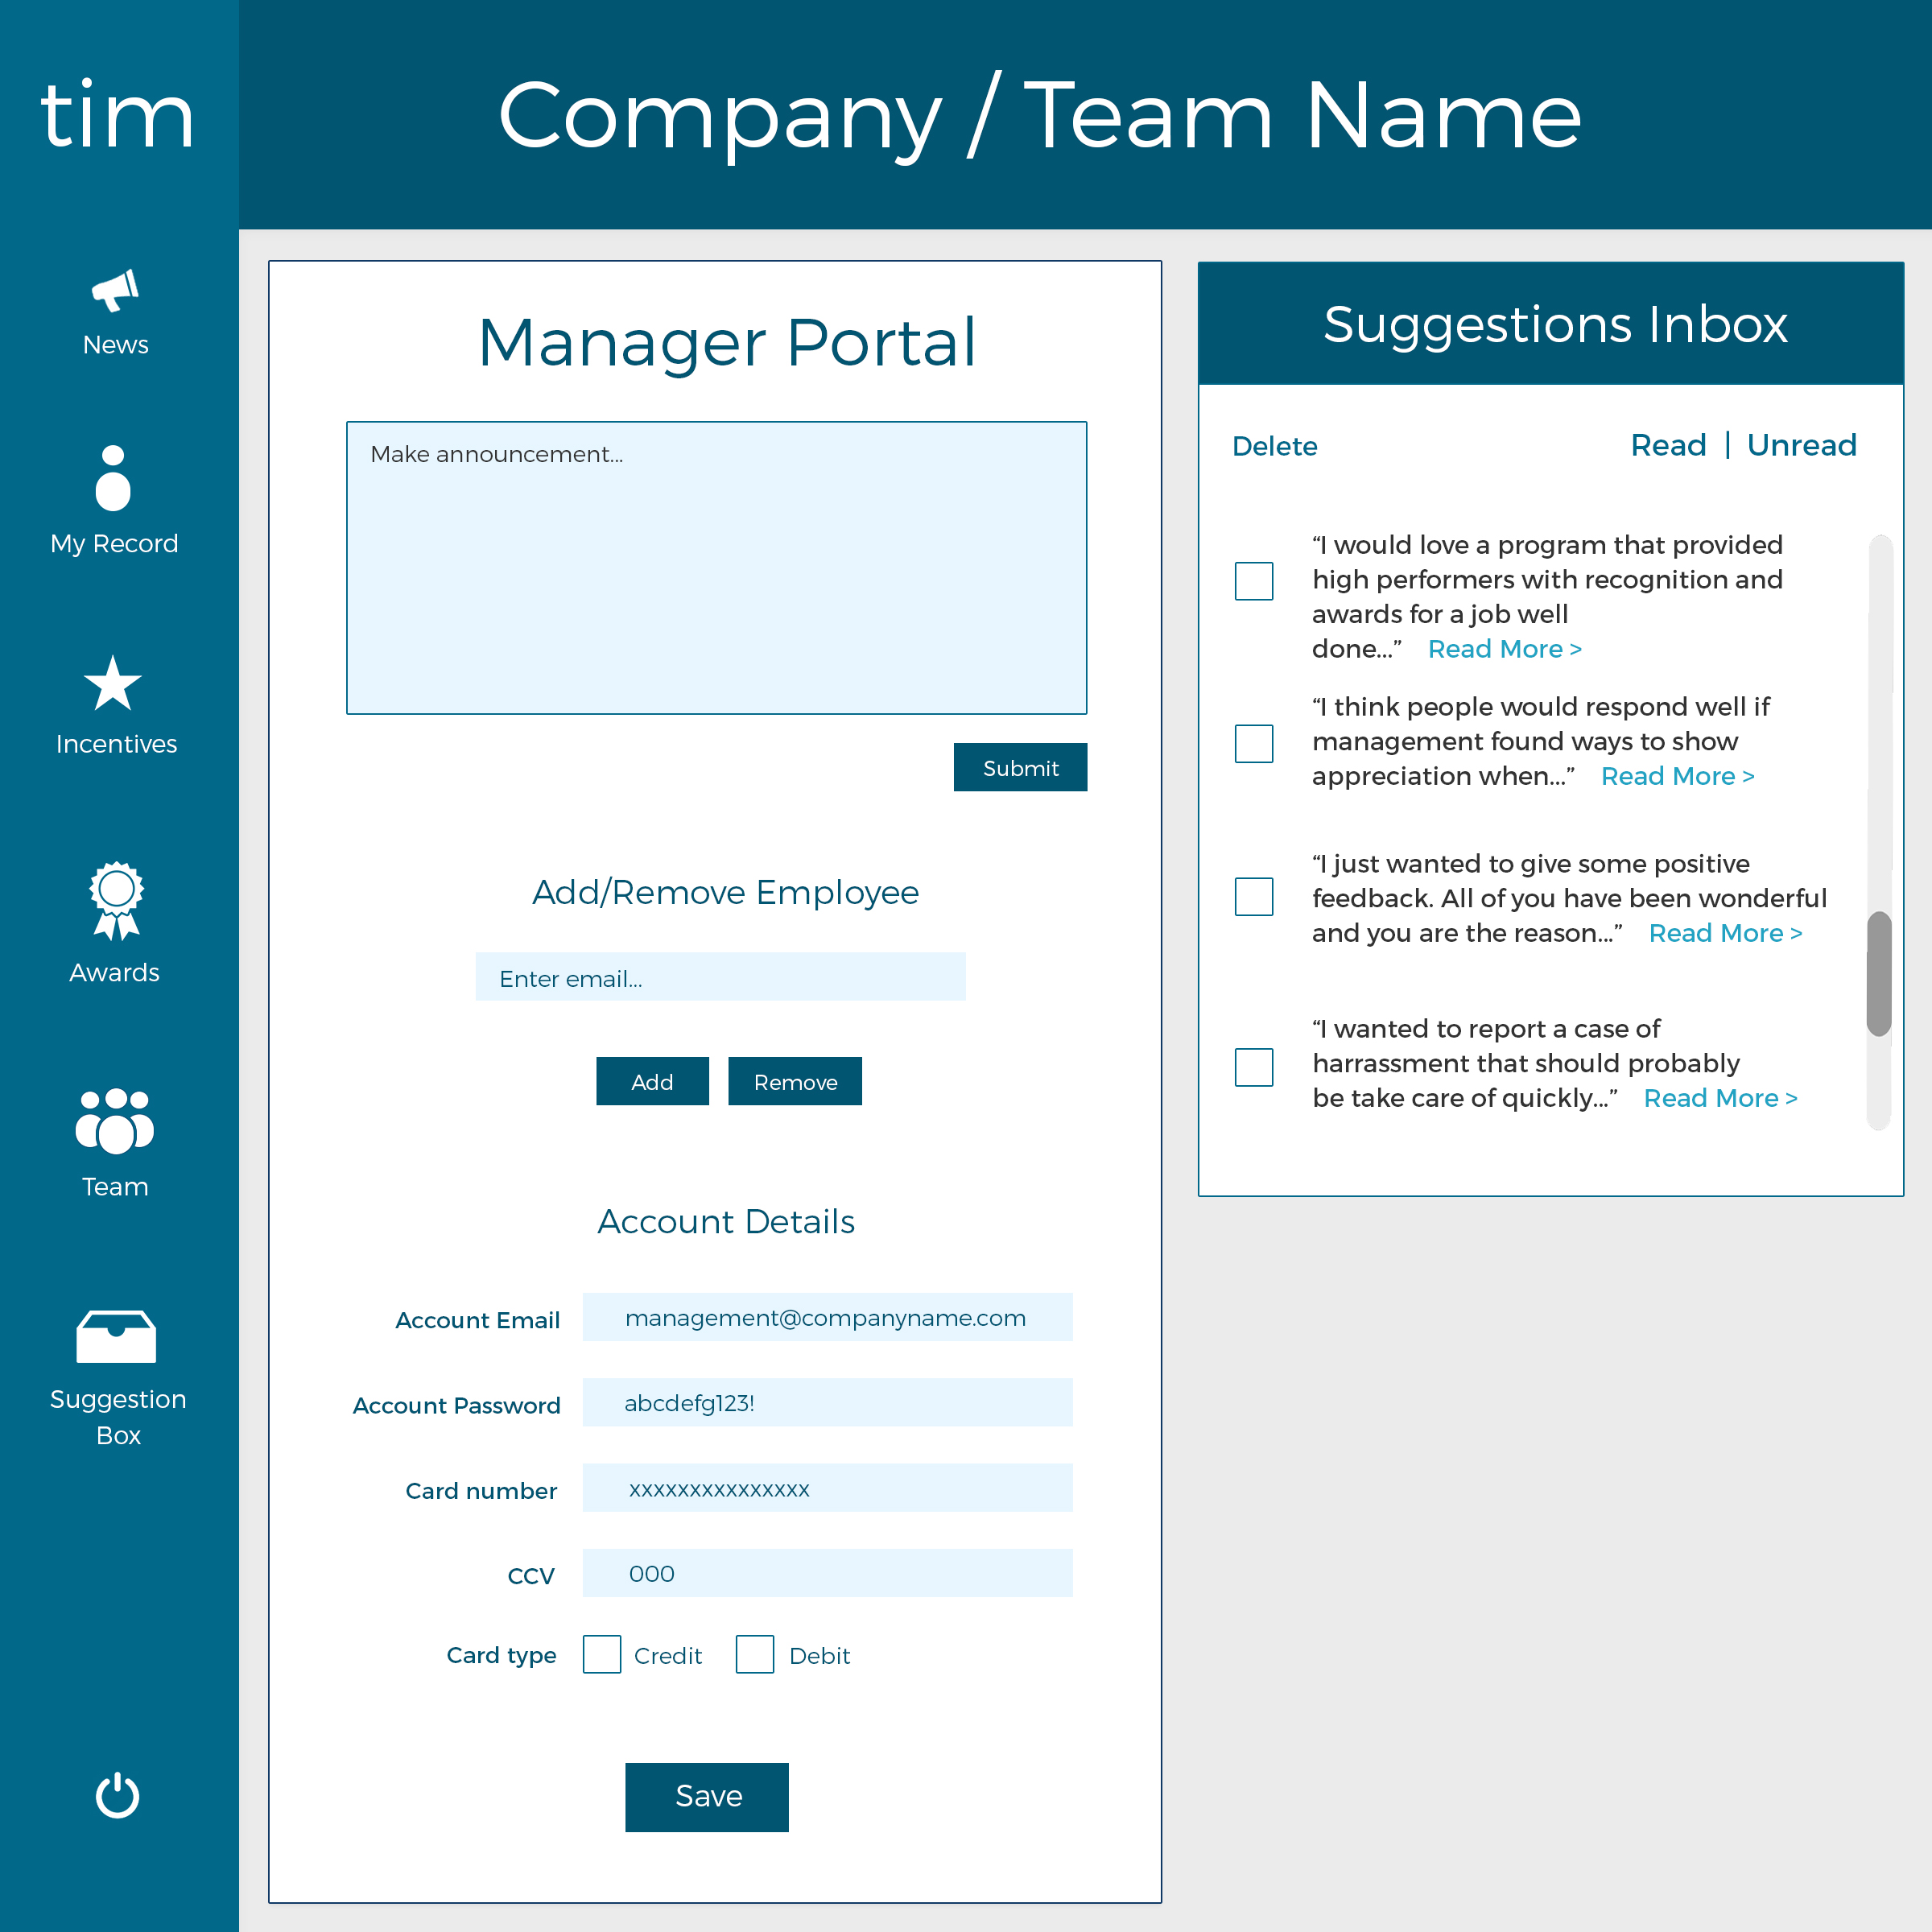Open the Suggestion Box inbox icon
This screenshot has width=1932, height=1932.
(x=116, y=1336)
